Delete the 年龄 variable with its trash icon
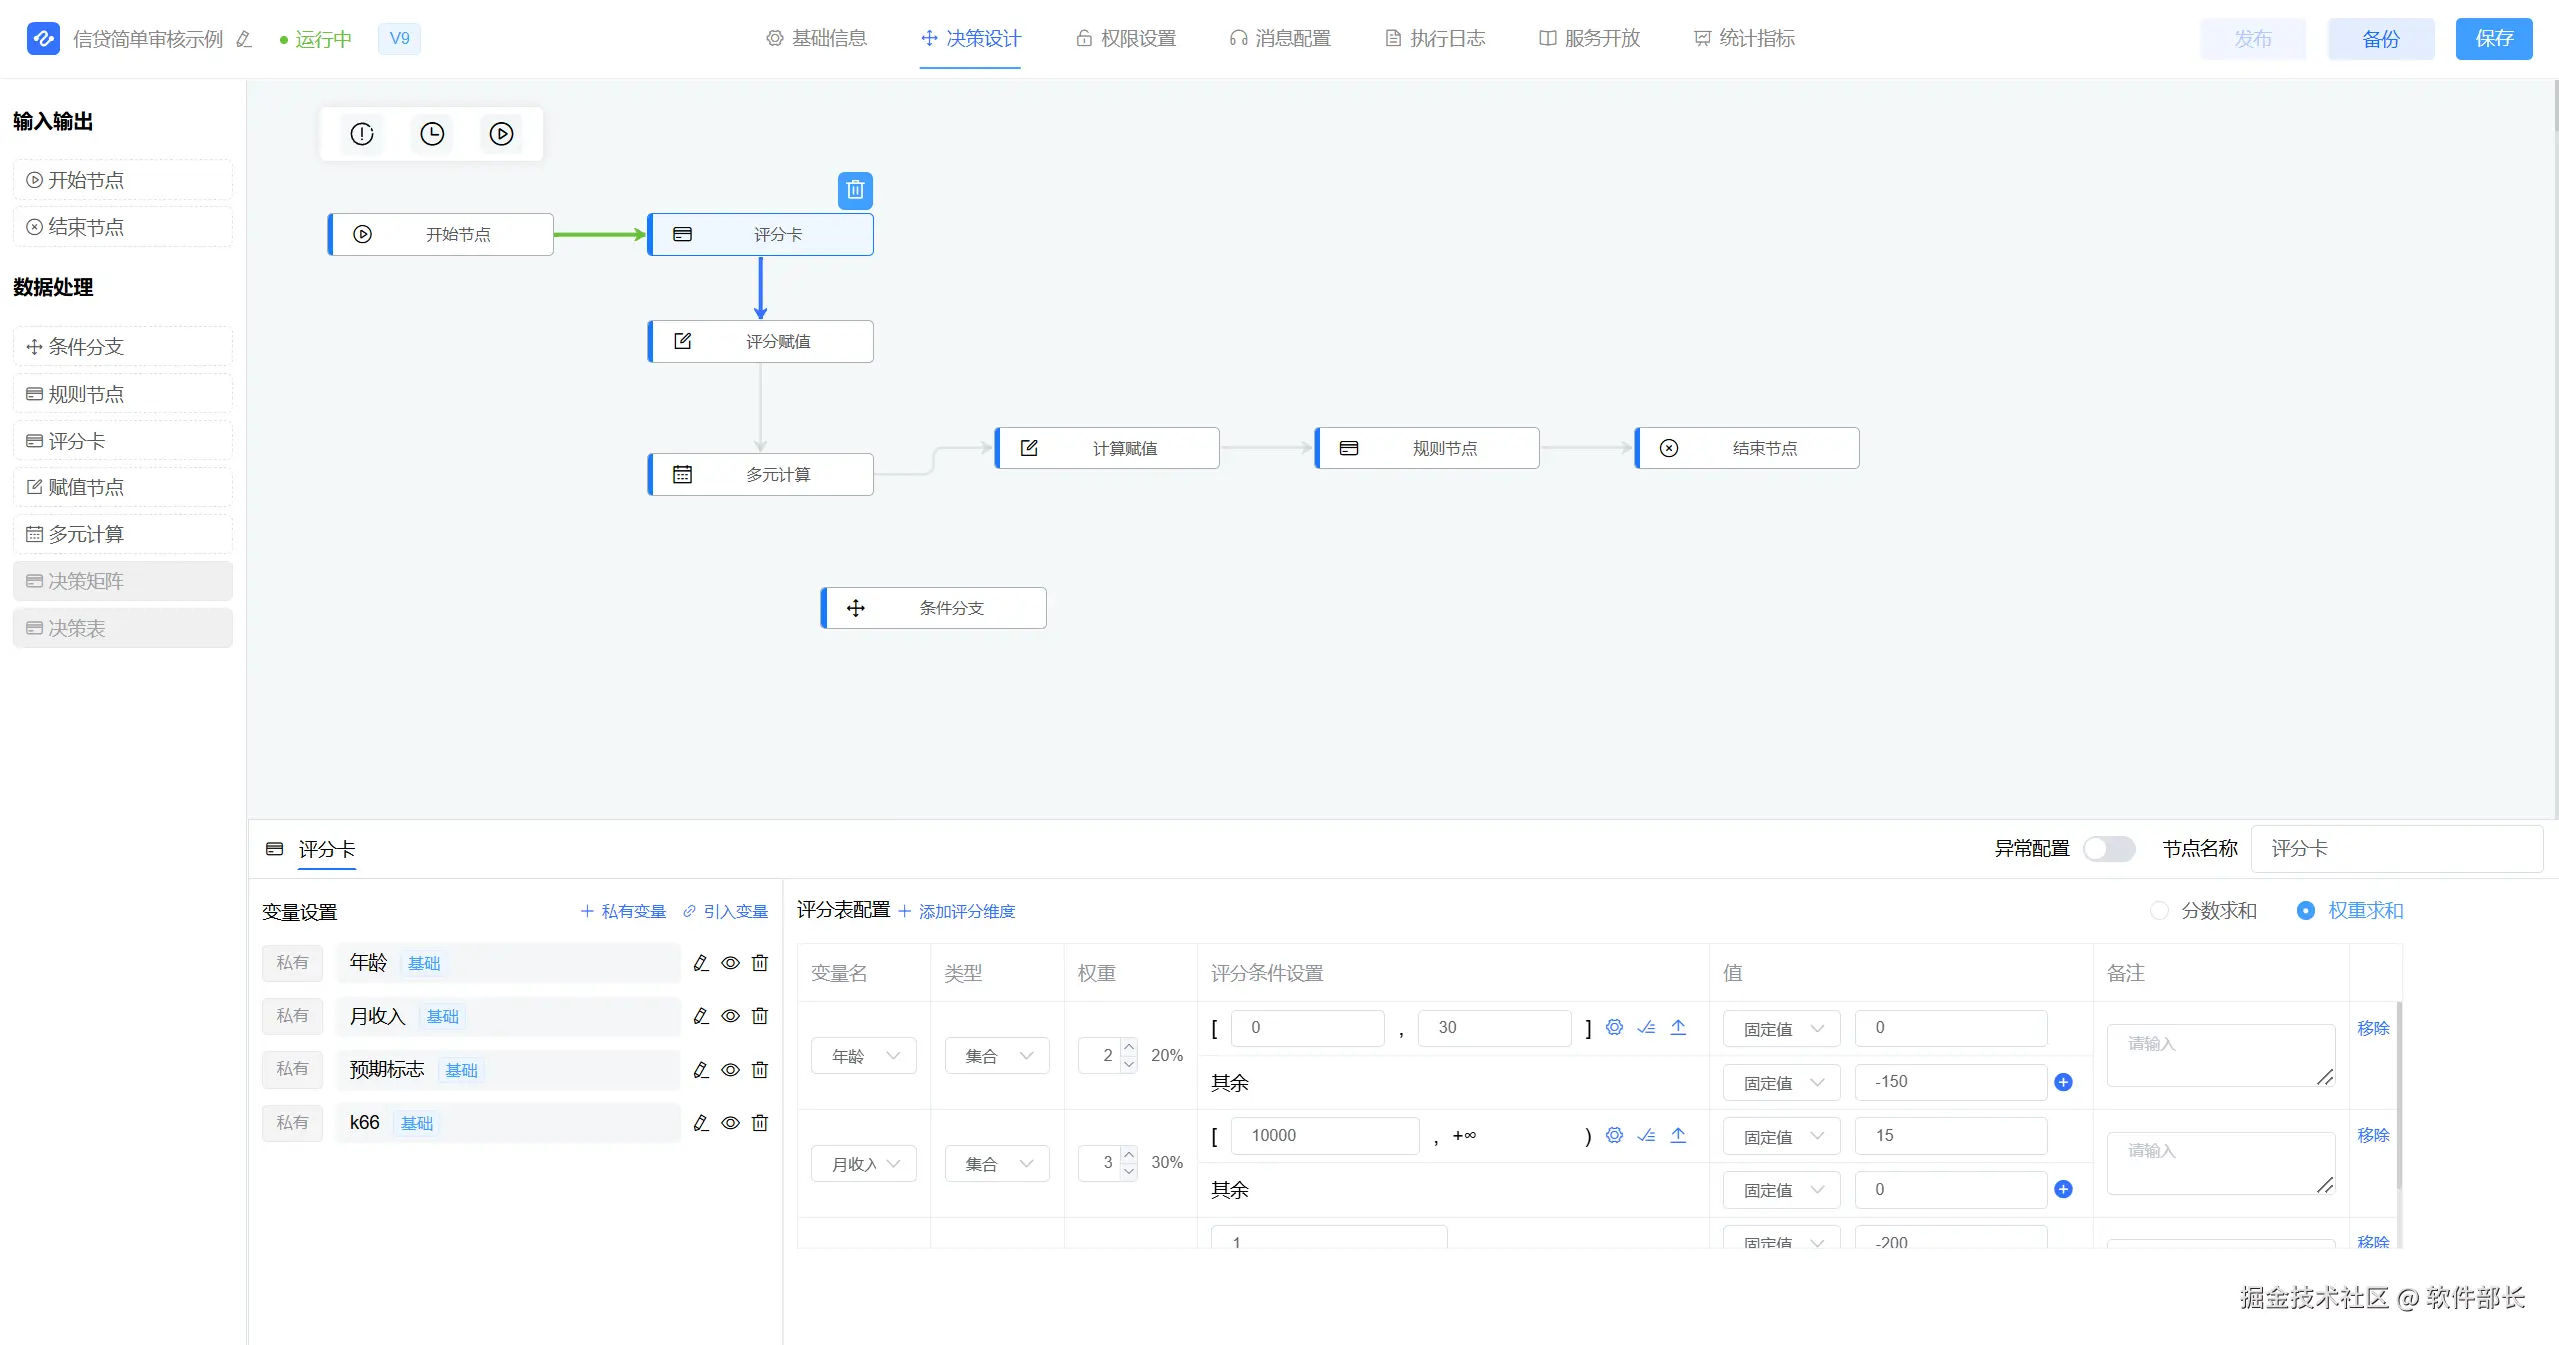The image size is (2559, 1345). pyautogui.click(x=760, y=963)
